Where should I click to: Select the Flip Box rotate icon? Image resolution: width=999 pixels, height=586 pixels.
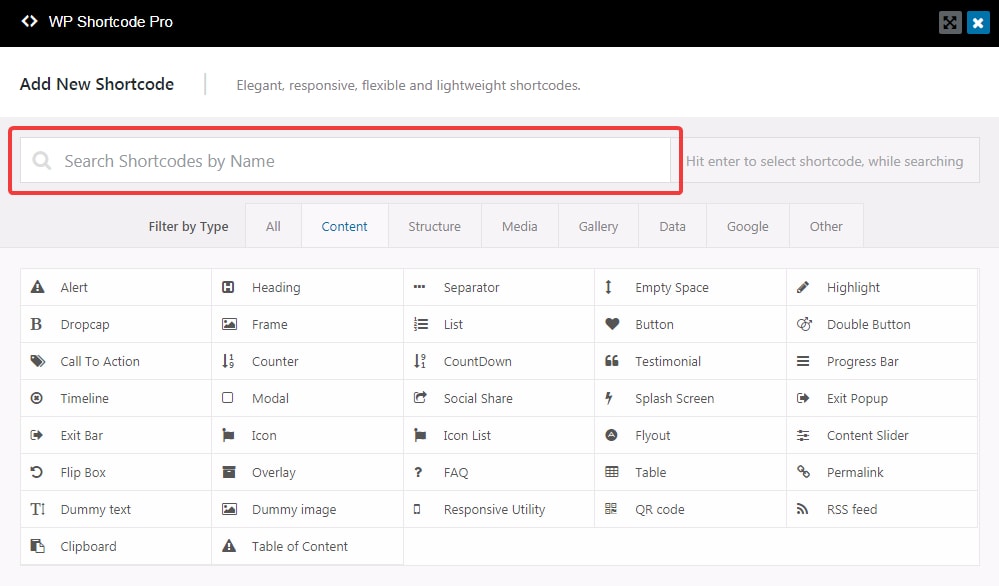(37, 472)
